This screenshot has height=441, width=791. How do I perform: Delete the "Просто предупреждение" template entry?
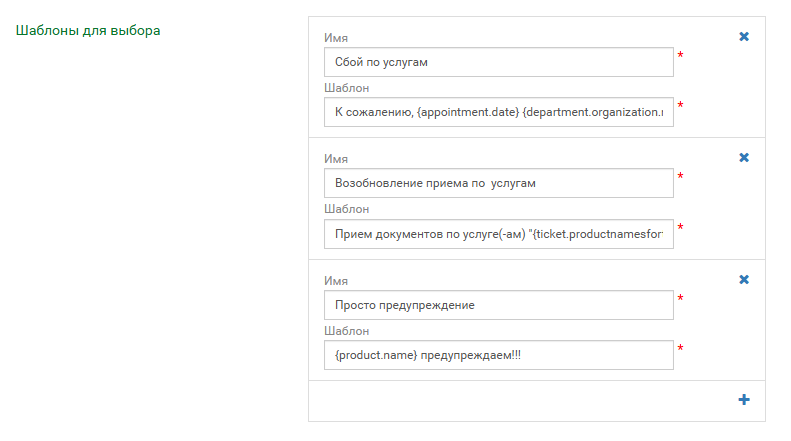pyautogui.click(x=744, y=280)
